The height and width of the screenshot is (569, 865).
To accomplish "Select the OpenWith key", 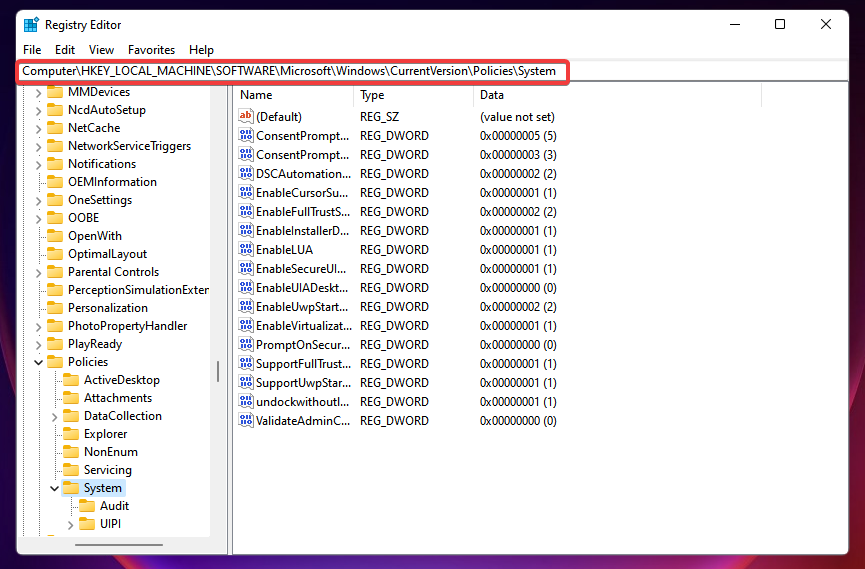I will click(94, 236).
